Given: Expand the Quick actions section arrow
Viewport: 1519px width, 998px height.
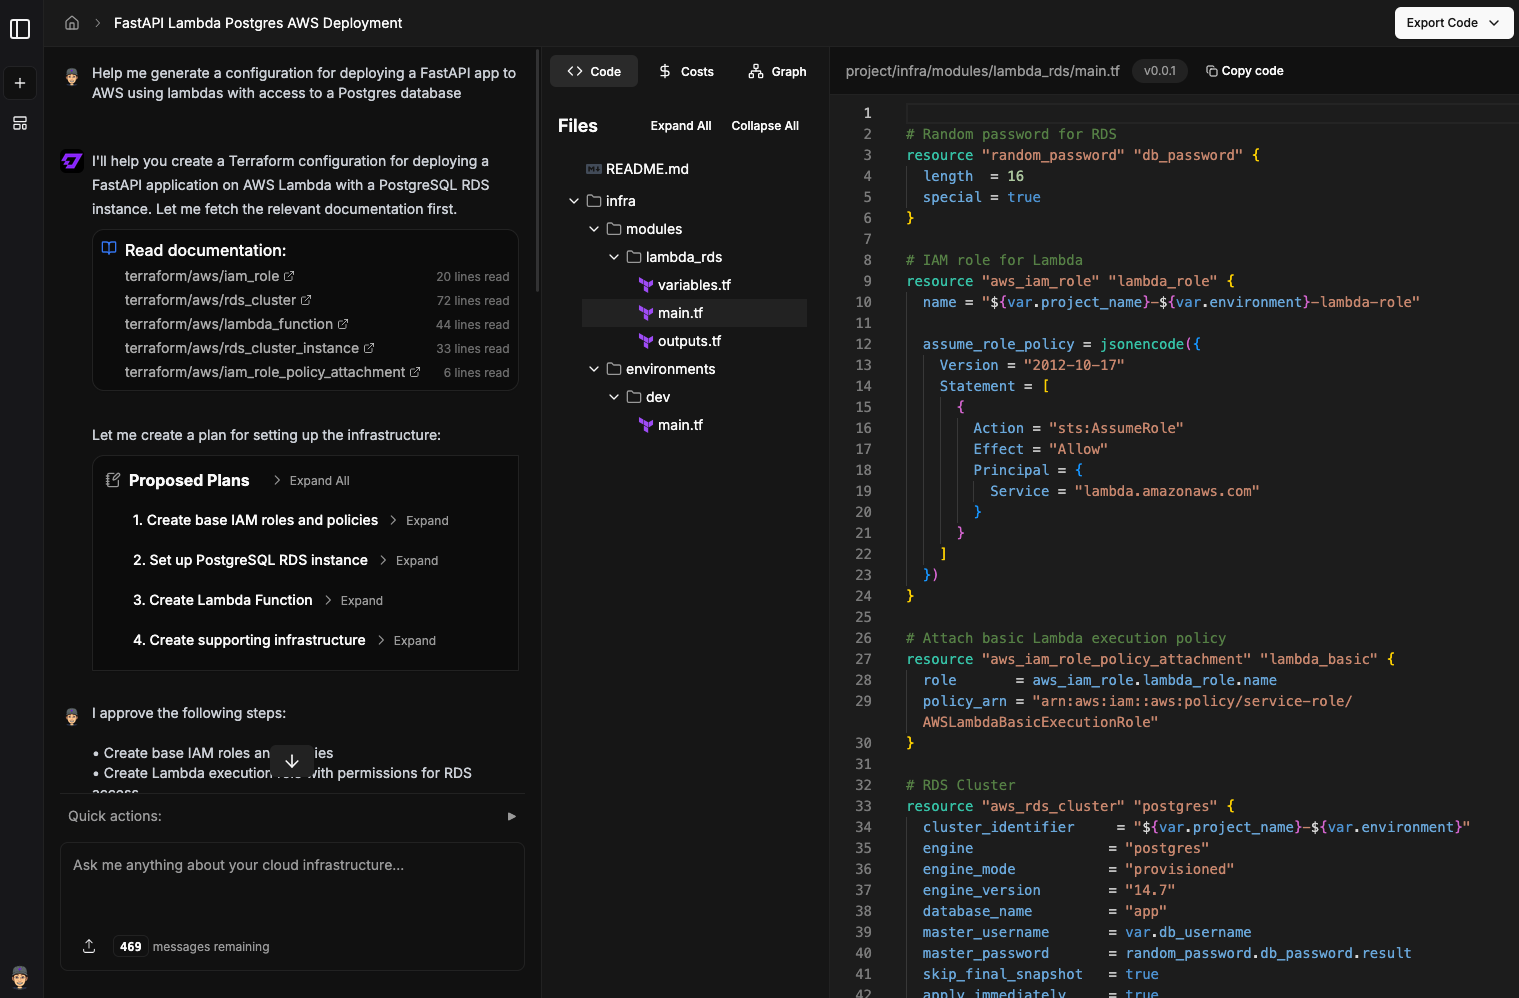Looking at the screenshot, I should pos(512,816).
